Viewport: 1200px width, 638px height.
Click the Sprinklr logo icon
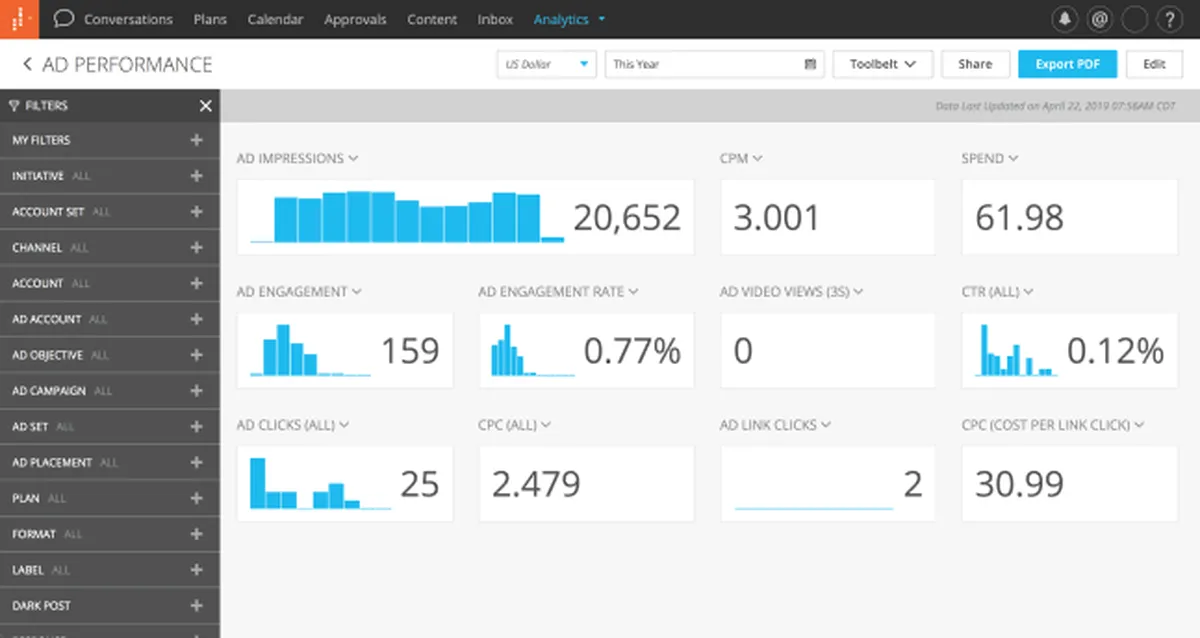click(18, 19)
